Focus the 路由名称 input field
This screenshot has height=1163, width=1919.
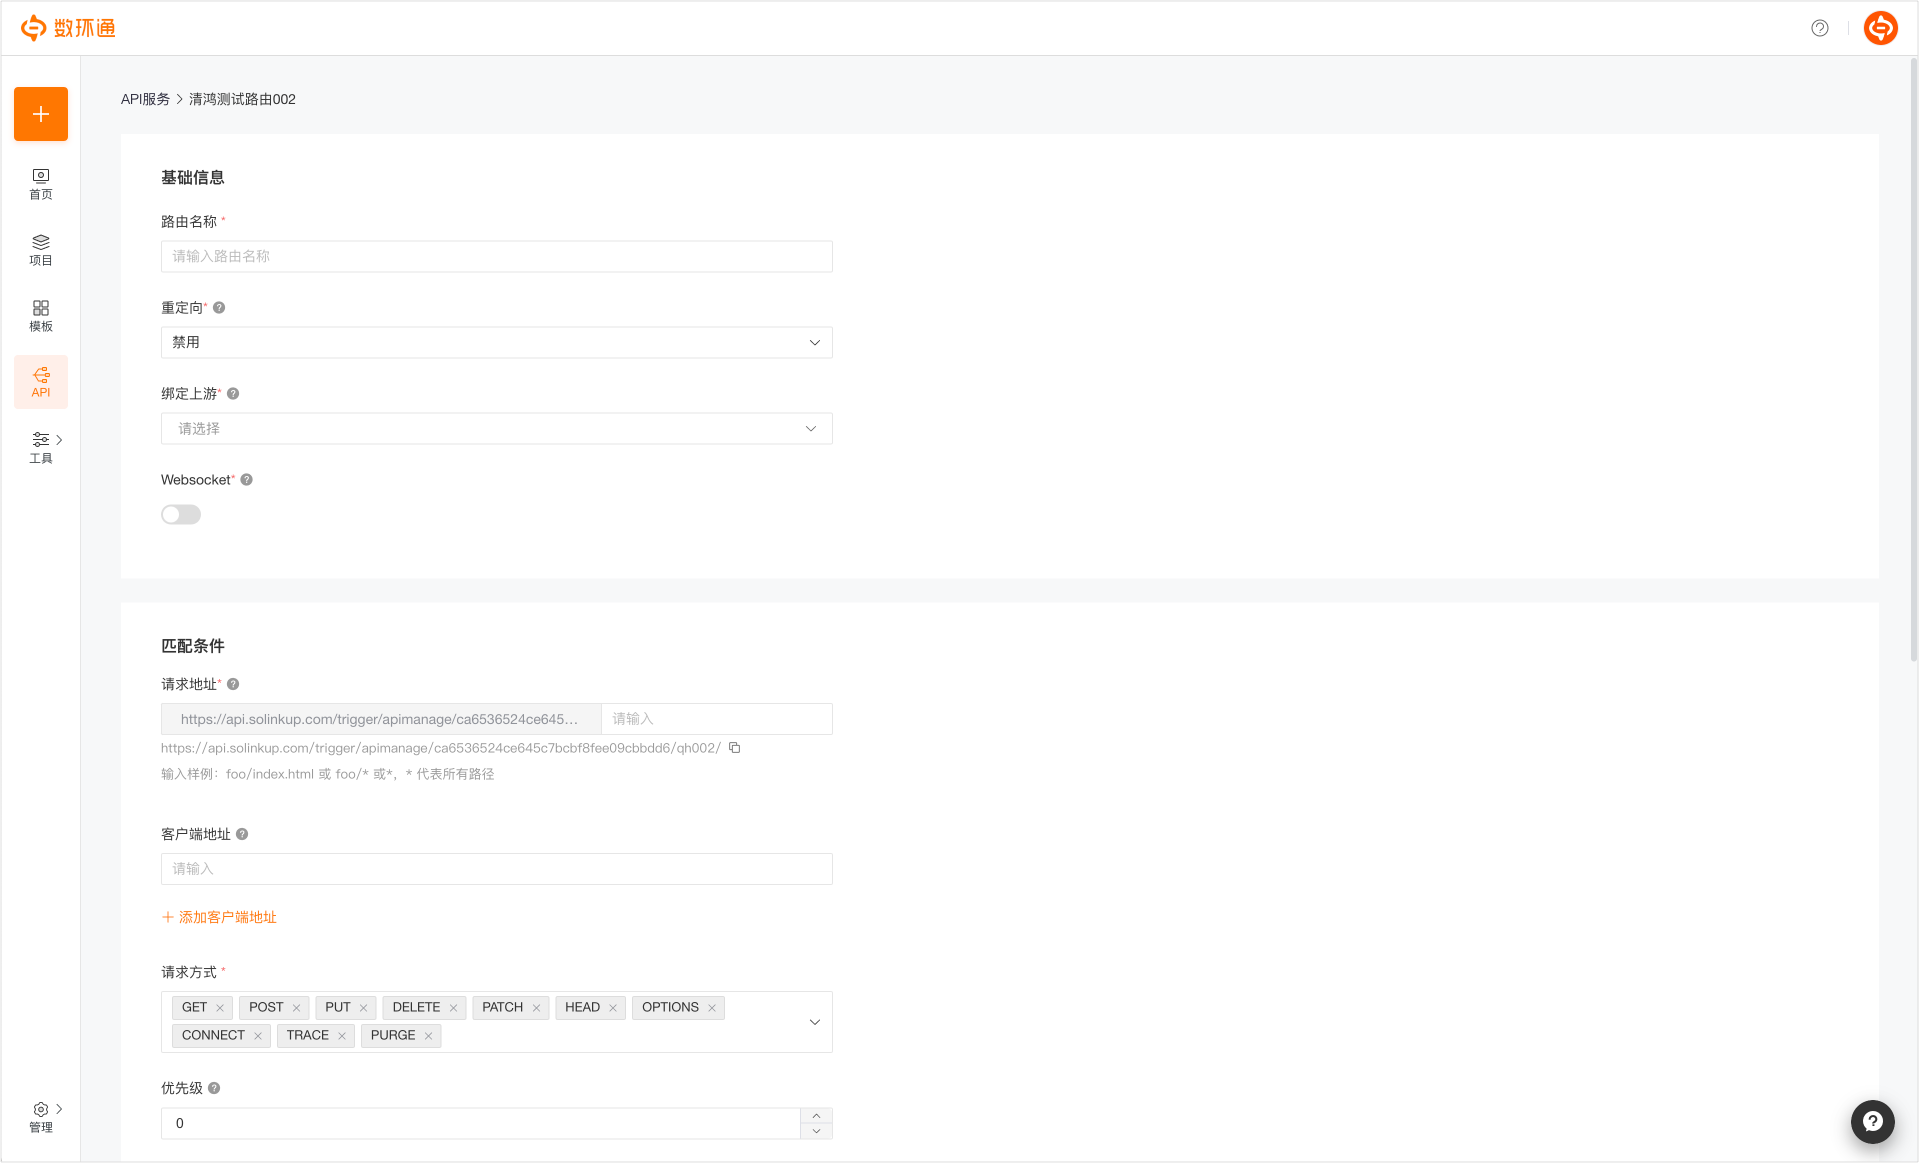pyautogui.click(x=496, y=256)
